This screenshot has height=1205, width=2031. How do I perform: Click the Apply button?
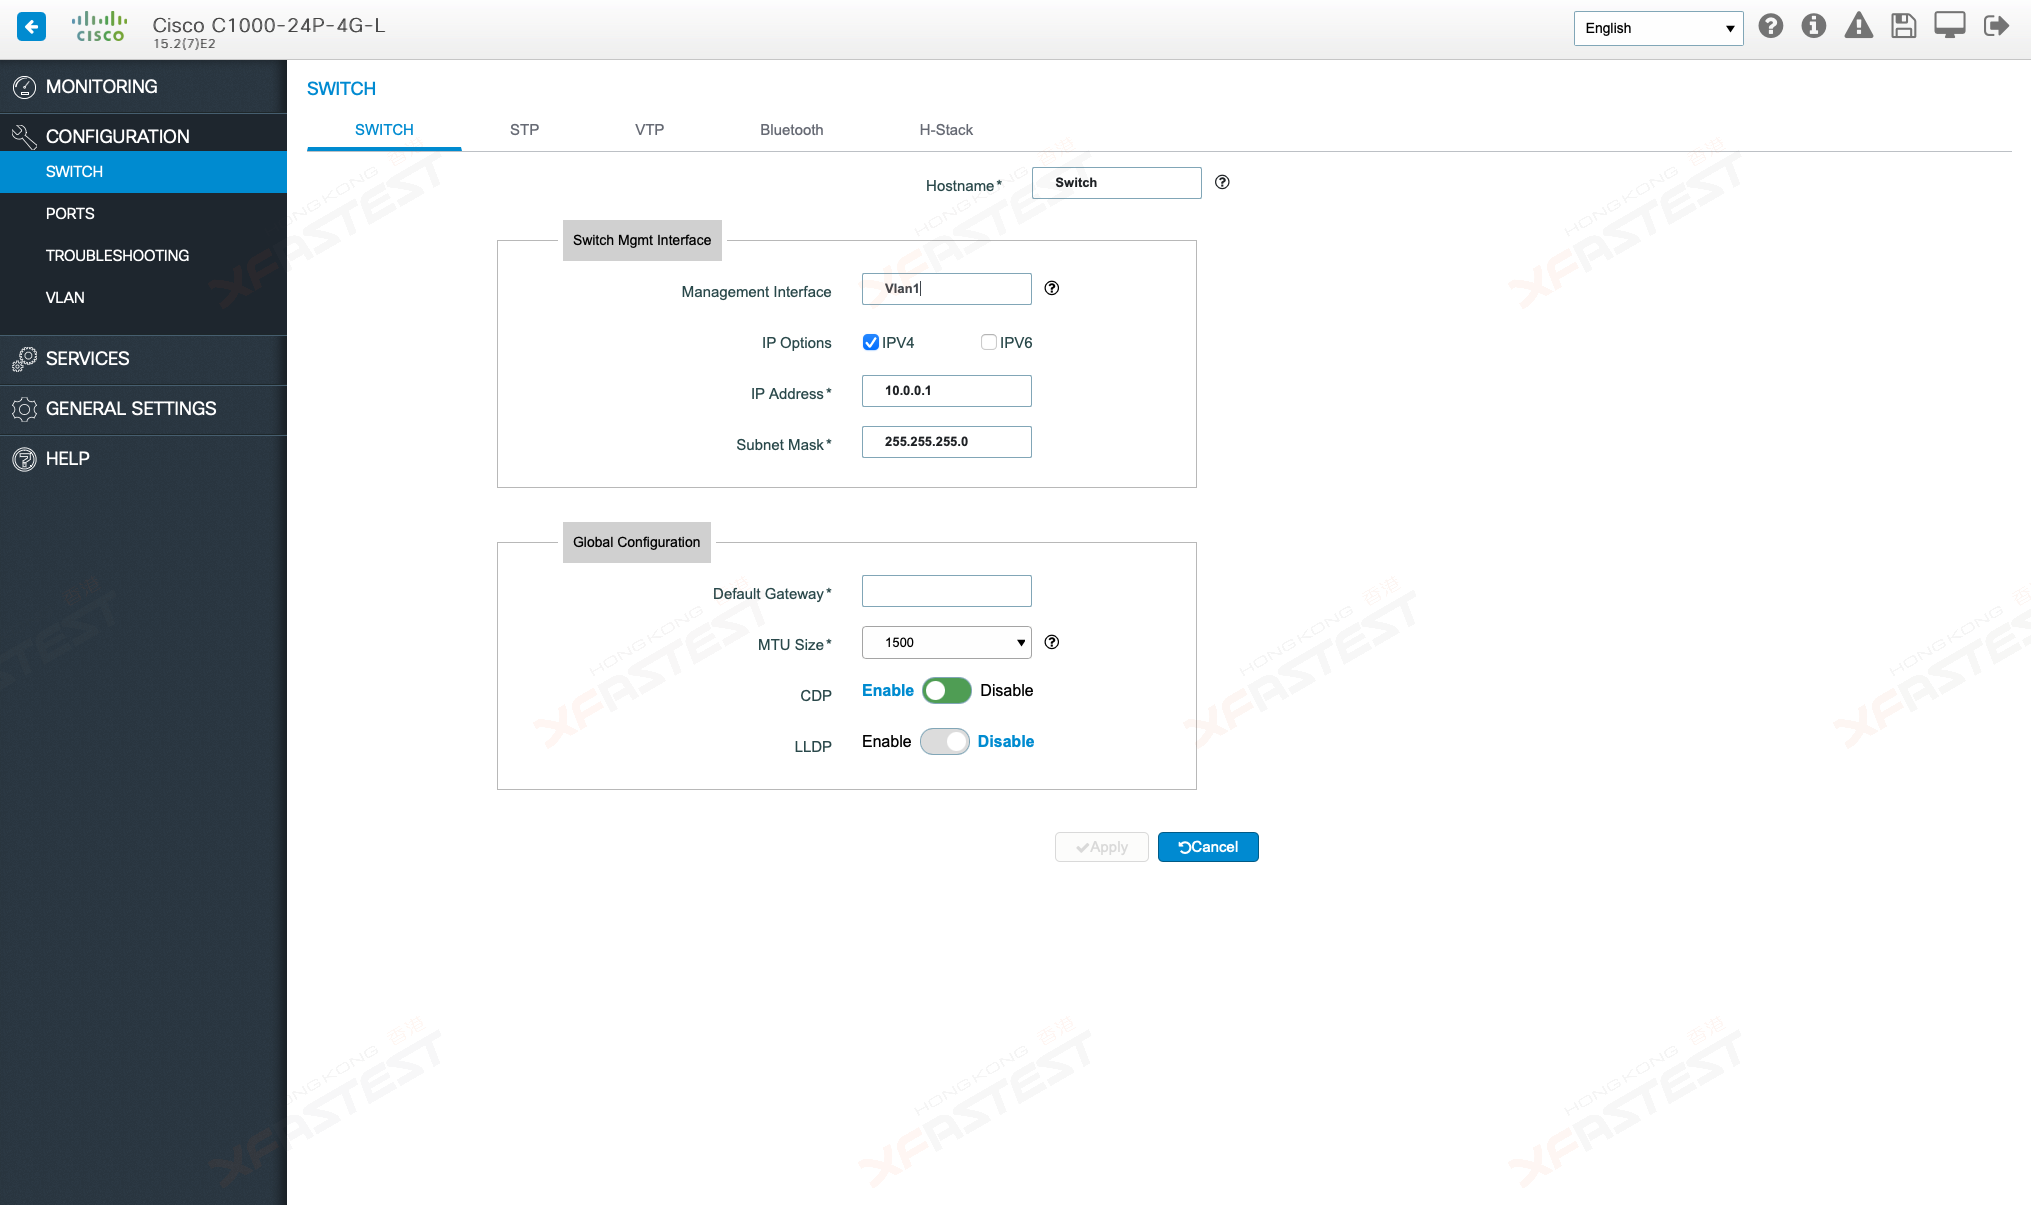[x=1102, y=847]
